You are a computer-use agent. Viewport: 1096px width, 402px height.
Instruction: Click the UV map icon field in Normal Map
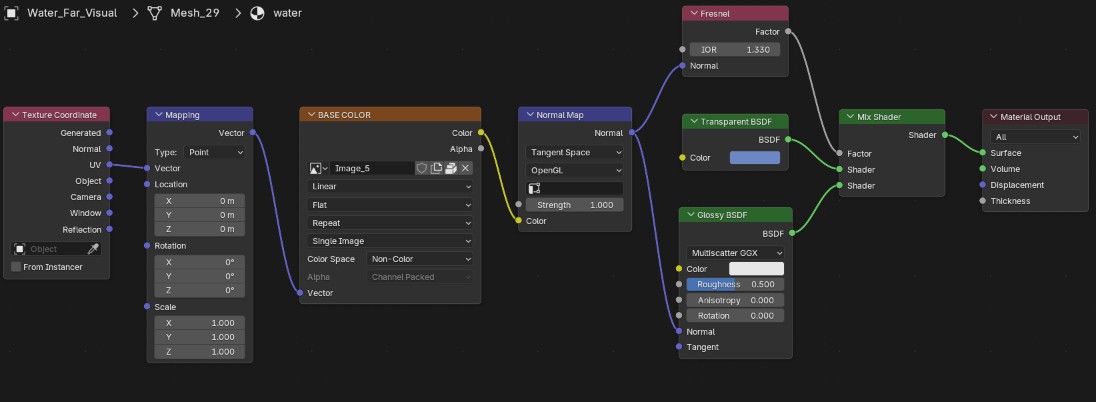tap(575, 188)
